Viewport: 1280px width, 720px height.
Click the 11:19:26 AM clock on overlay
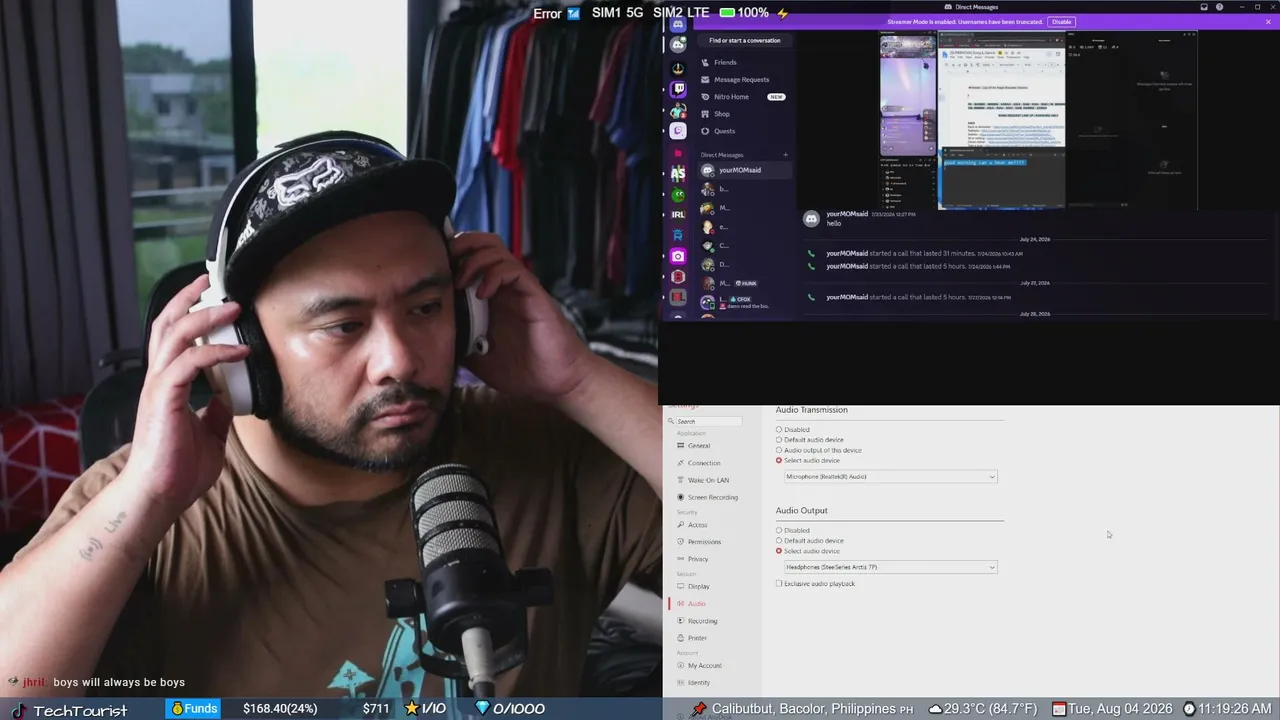(1235, 709)
